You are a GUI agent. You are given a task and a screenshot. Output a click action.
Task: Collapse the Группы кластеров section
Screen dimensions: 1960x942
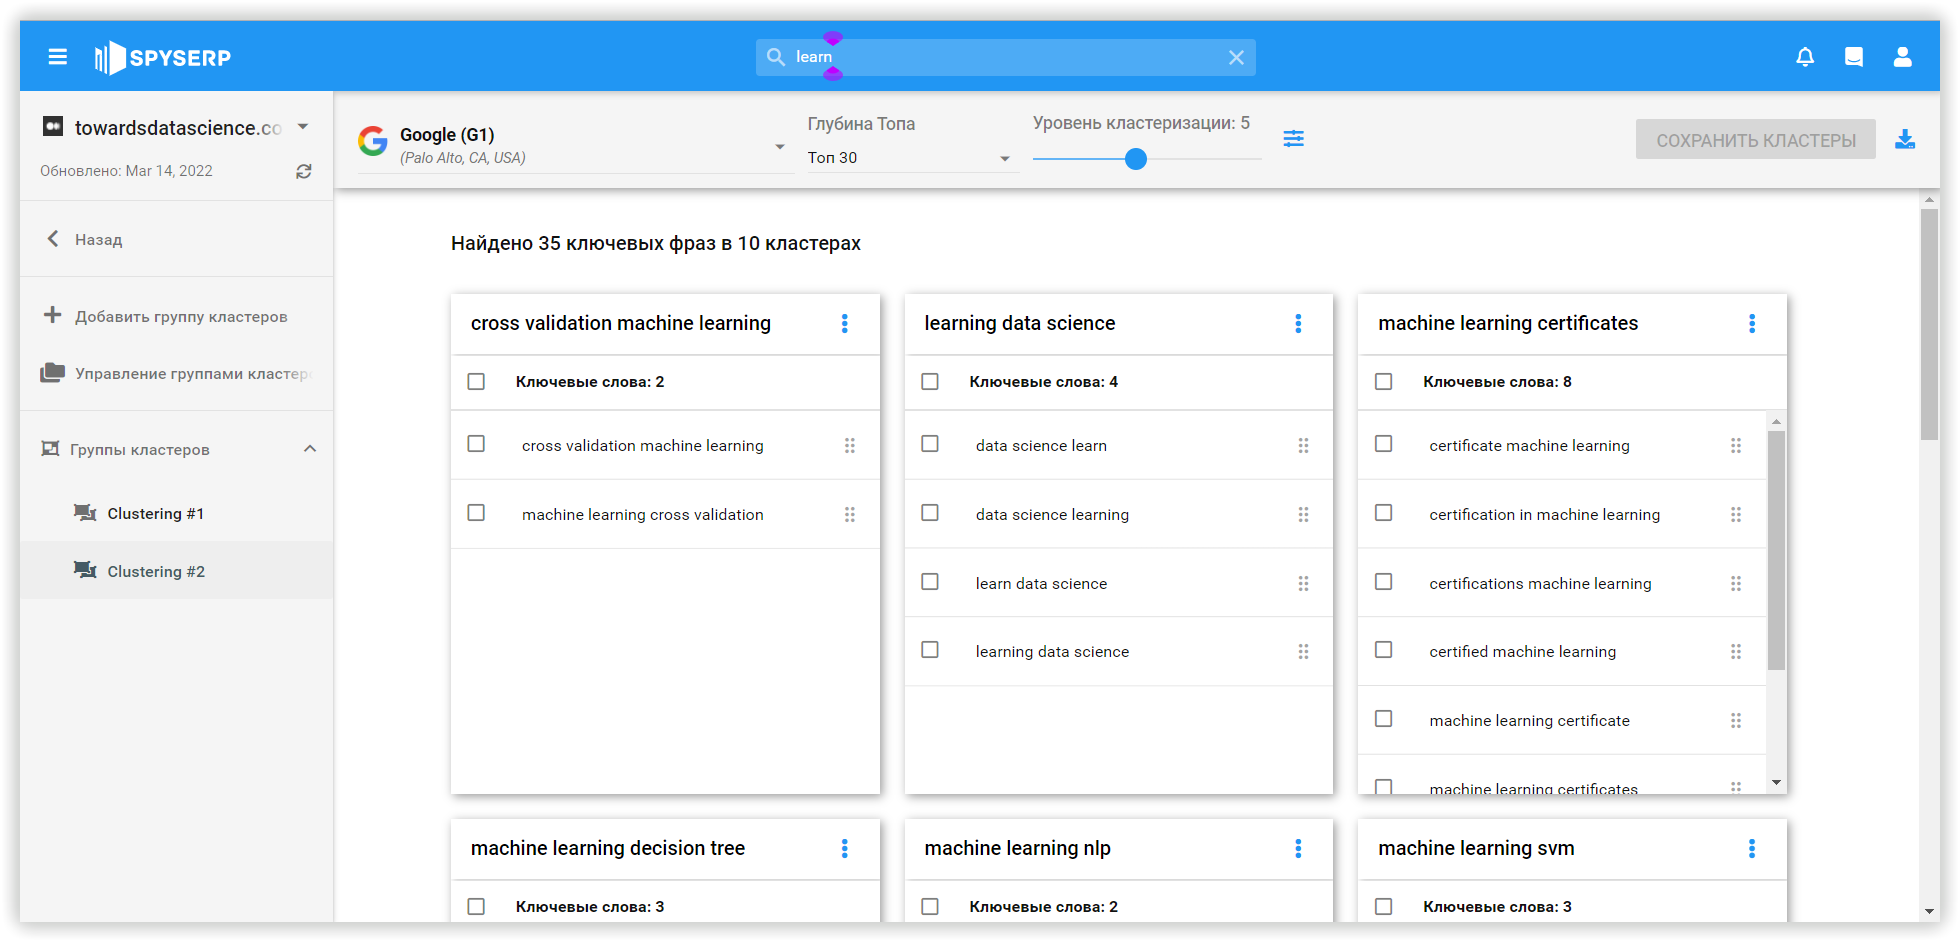[310, 449]
